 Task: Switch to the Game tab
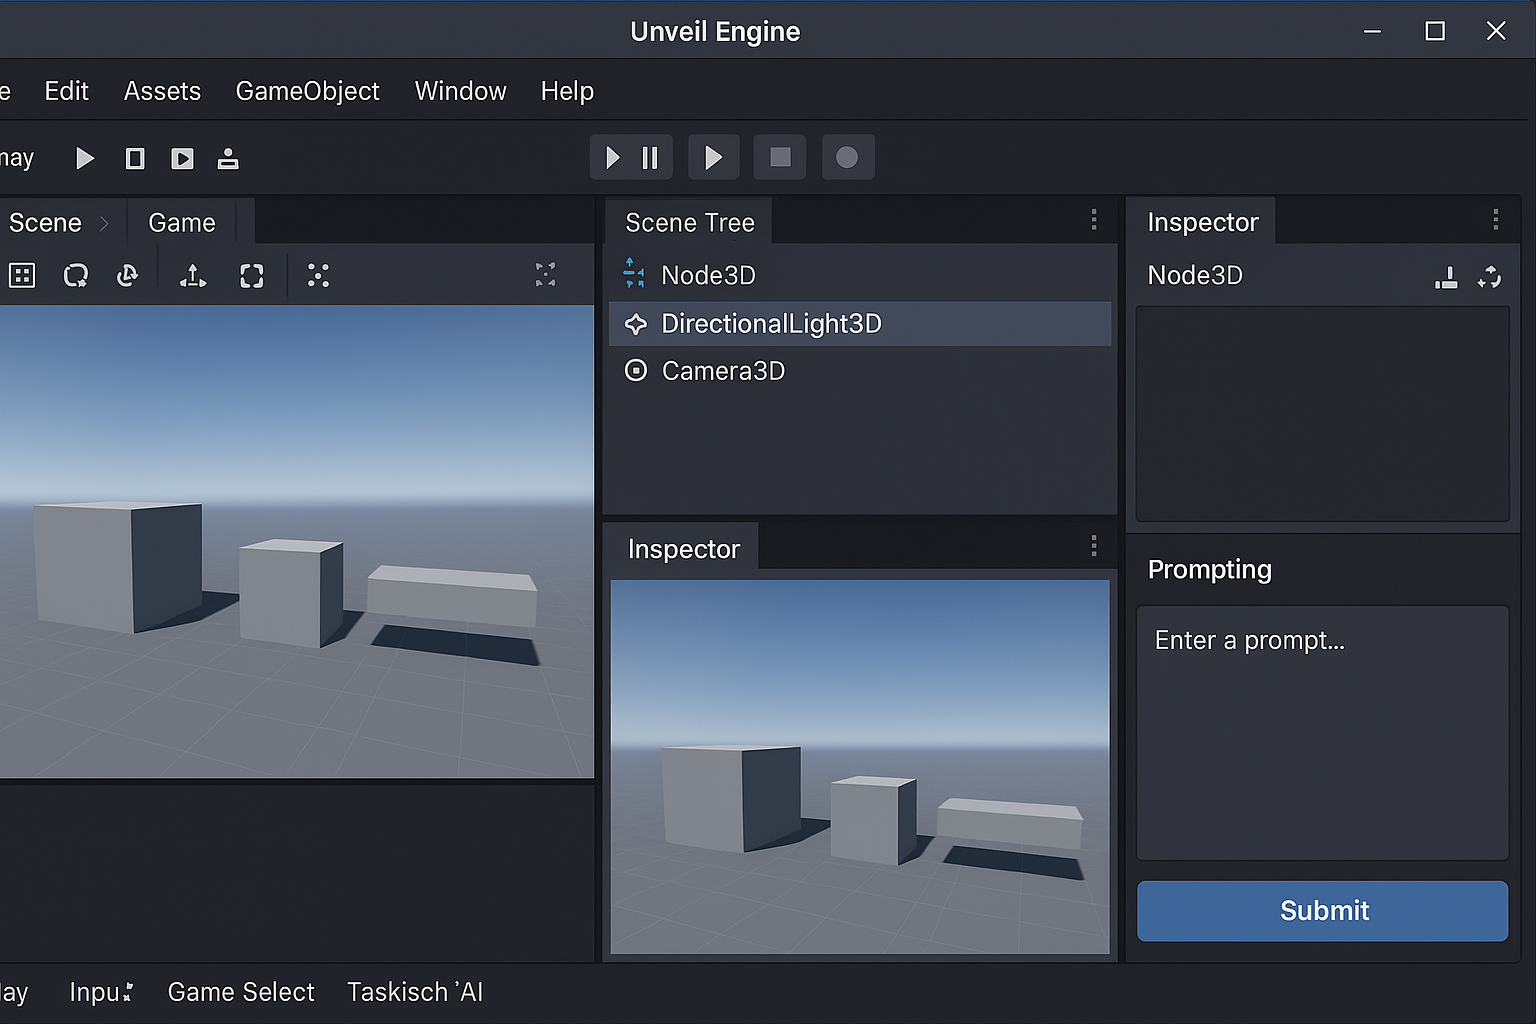click(182, 223)
